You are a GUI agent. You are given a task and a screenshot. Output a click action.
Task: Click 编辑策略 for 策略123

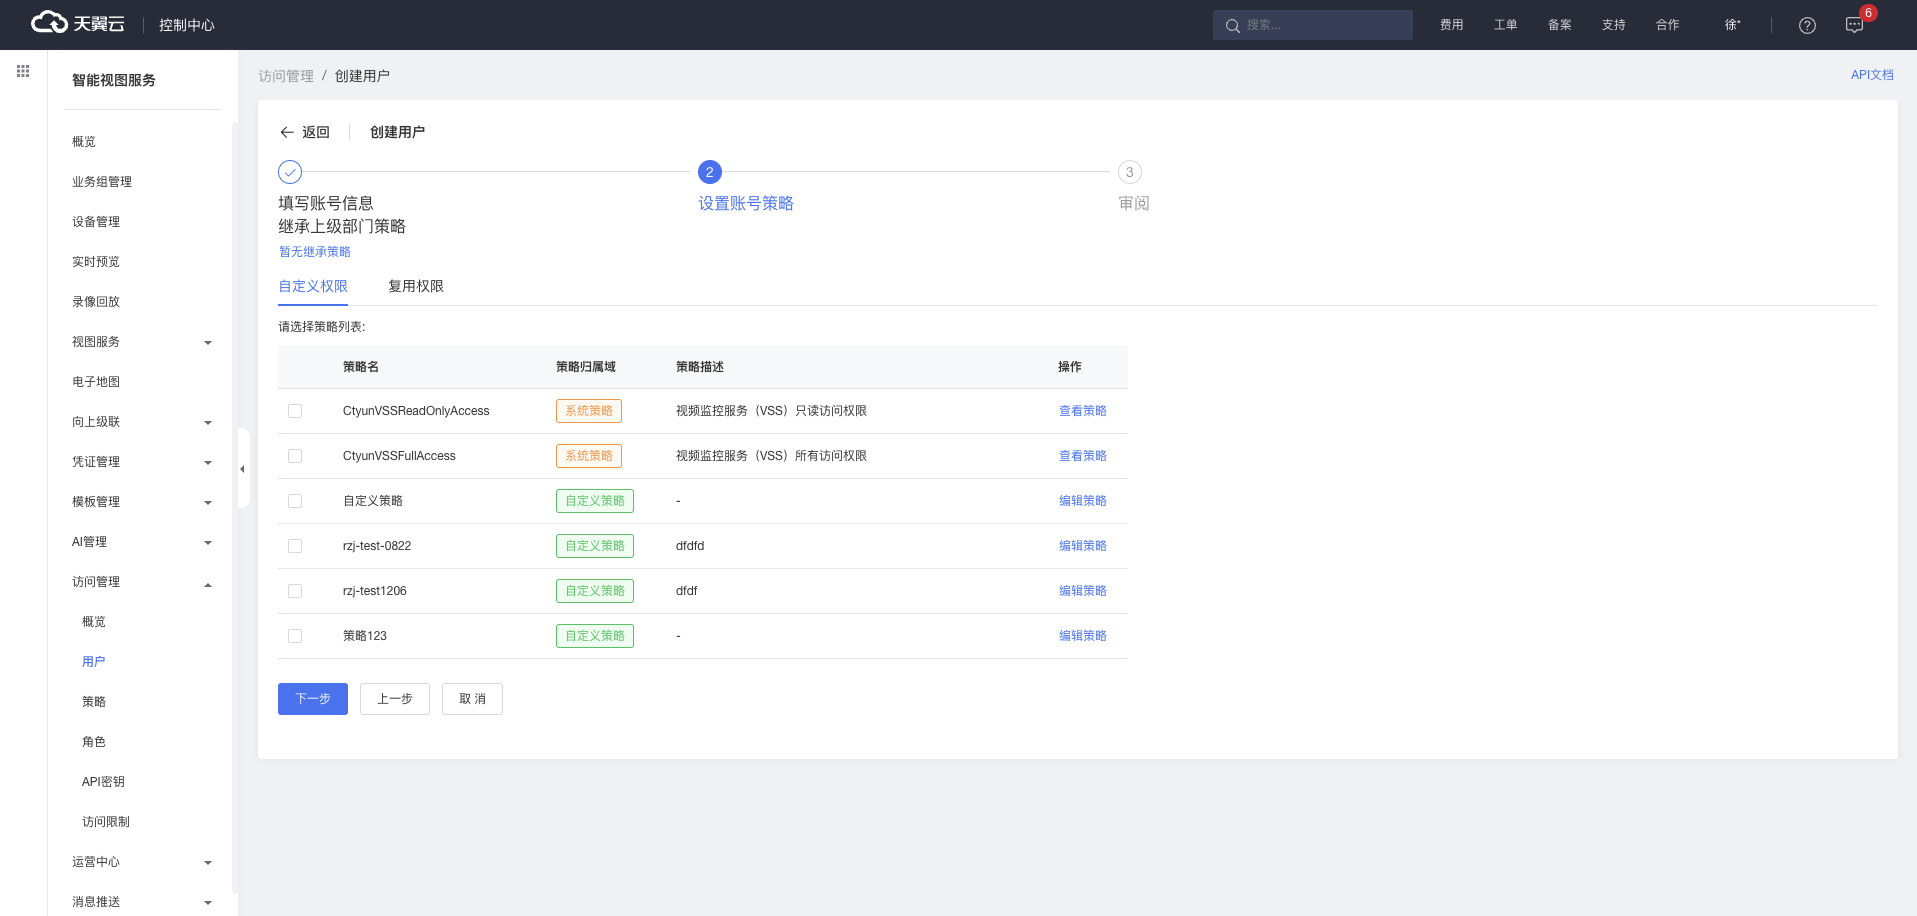tap(1082, 636)
